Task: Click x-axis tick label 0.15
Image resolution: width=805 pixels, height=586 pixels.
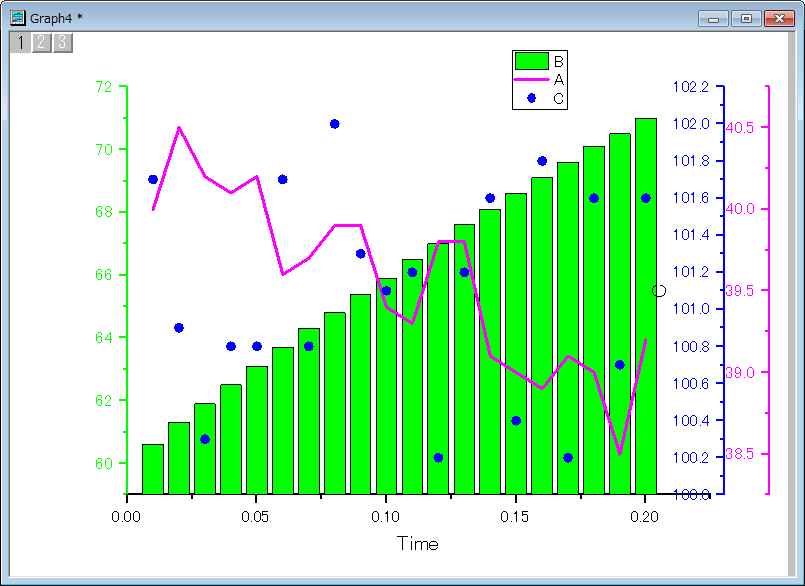Action: (x=515, y=517)
